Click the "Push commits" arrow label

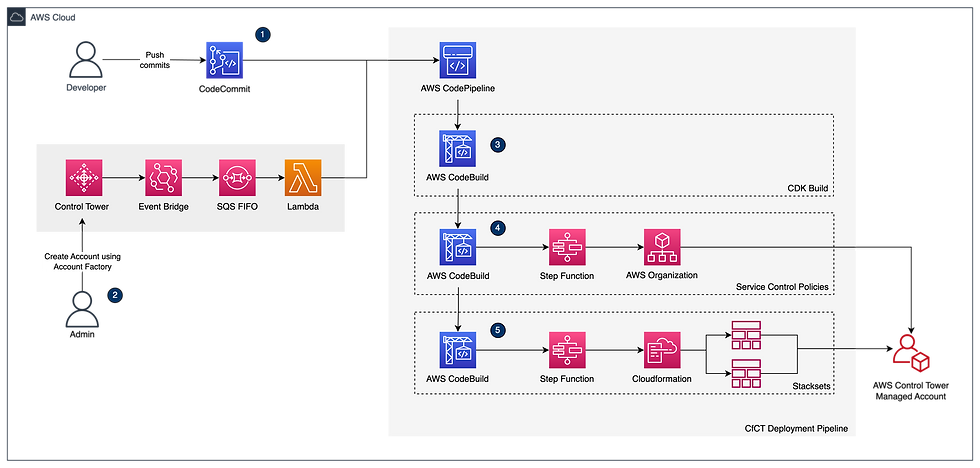pyautogui.click(x=153, y=60)
